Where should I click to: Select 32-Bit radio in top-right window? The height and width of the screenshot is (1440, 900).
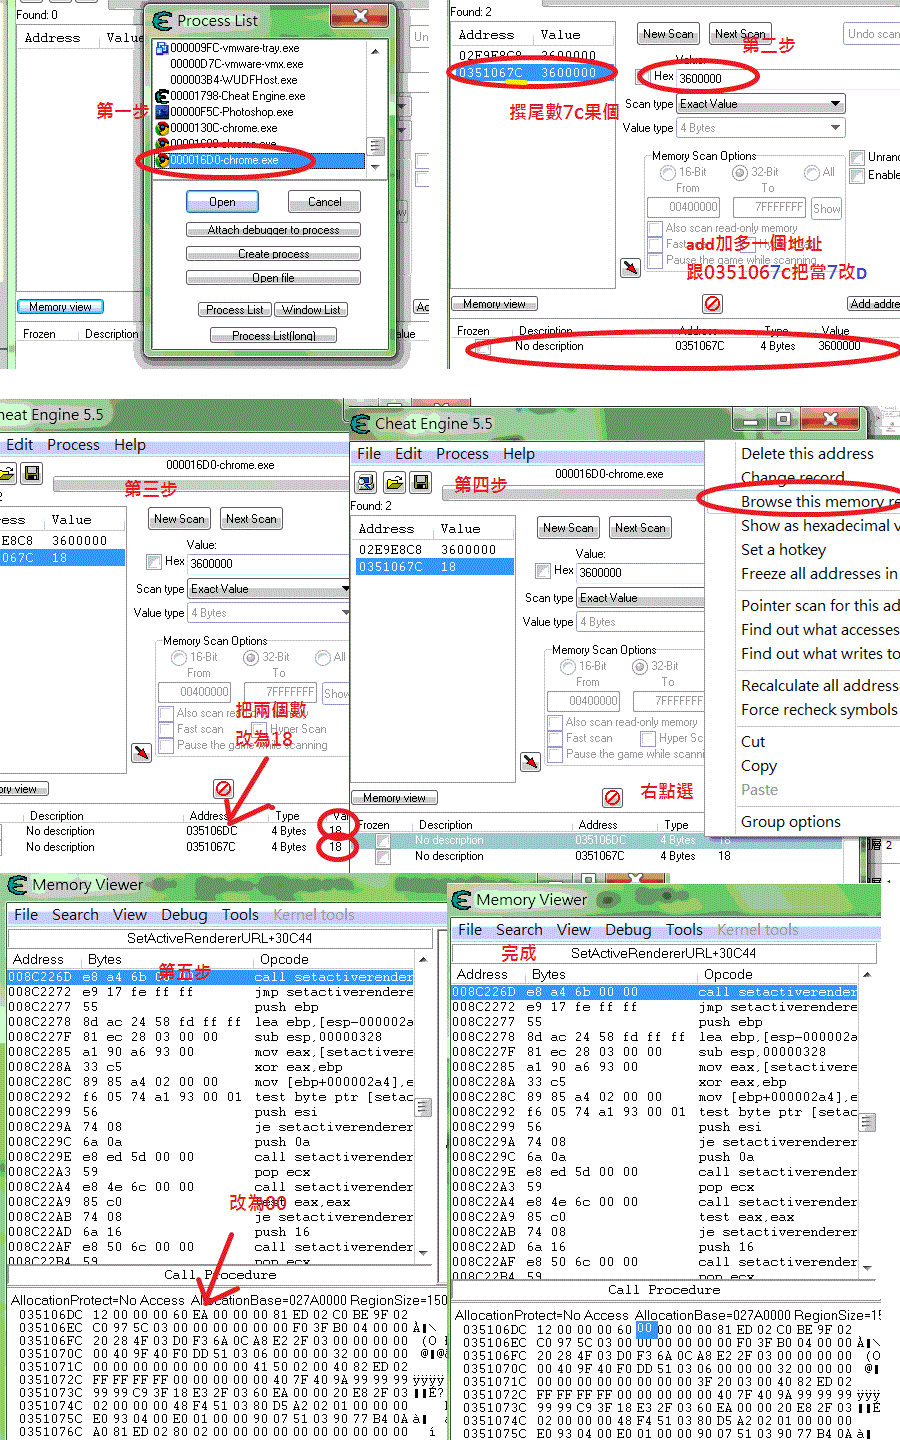pos(741,173)
